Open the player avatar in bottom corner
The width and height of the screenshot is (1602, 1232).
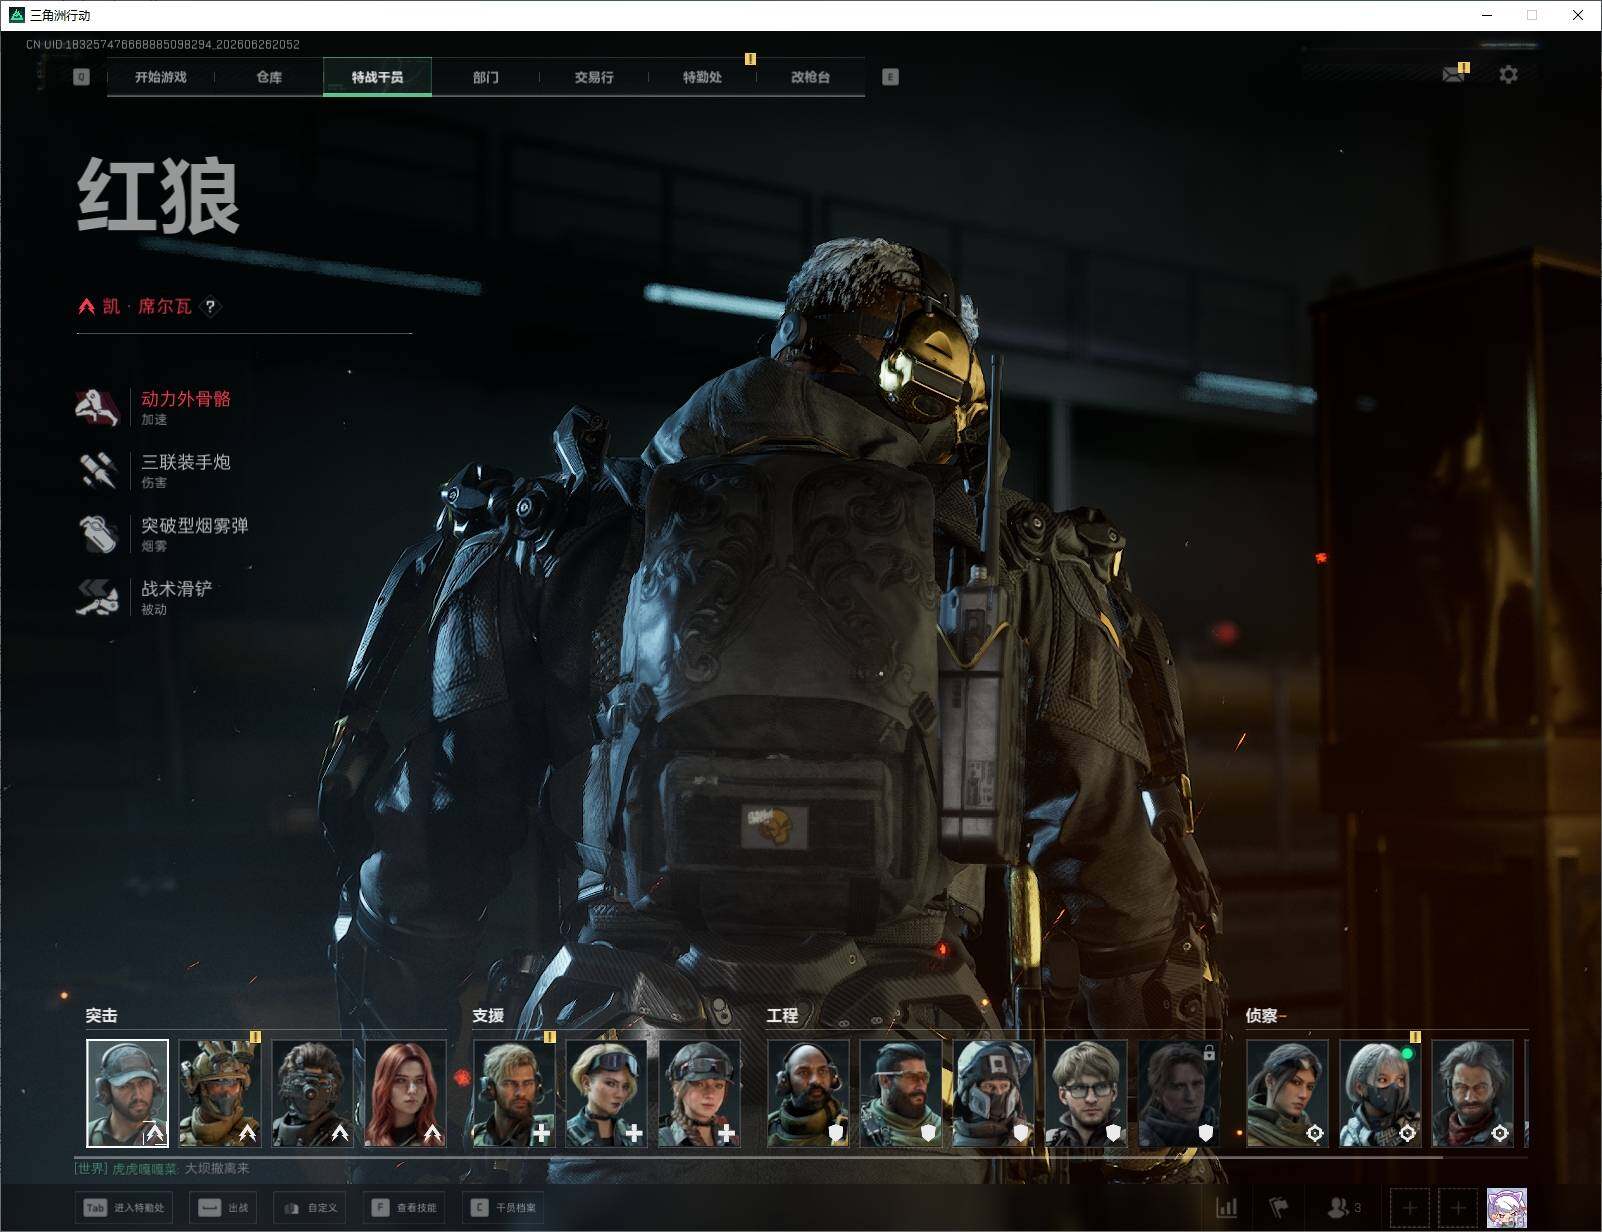pyautogui.click(x=1507, y=1208)
